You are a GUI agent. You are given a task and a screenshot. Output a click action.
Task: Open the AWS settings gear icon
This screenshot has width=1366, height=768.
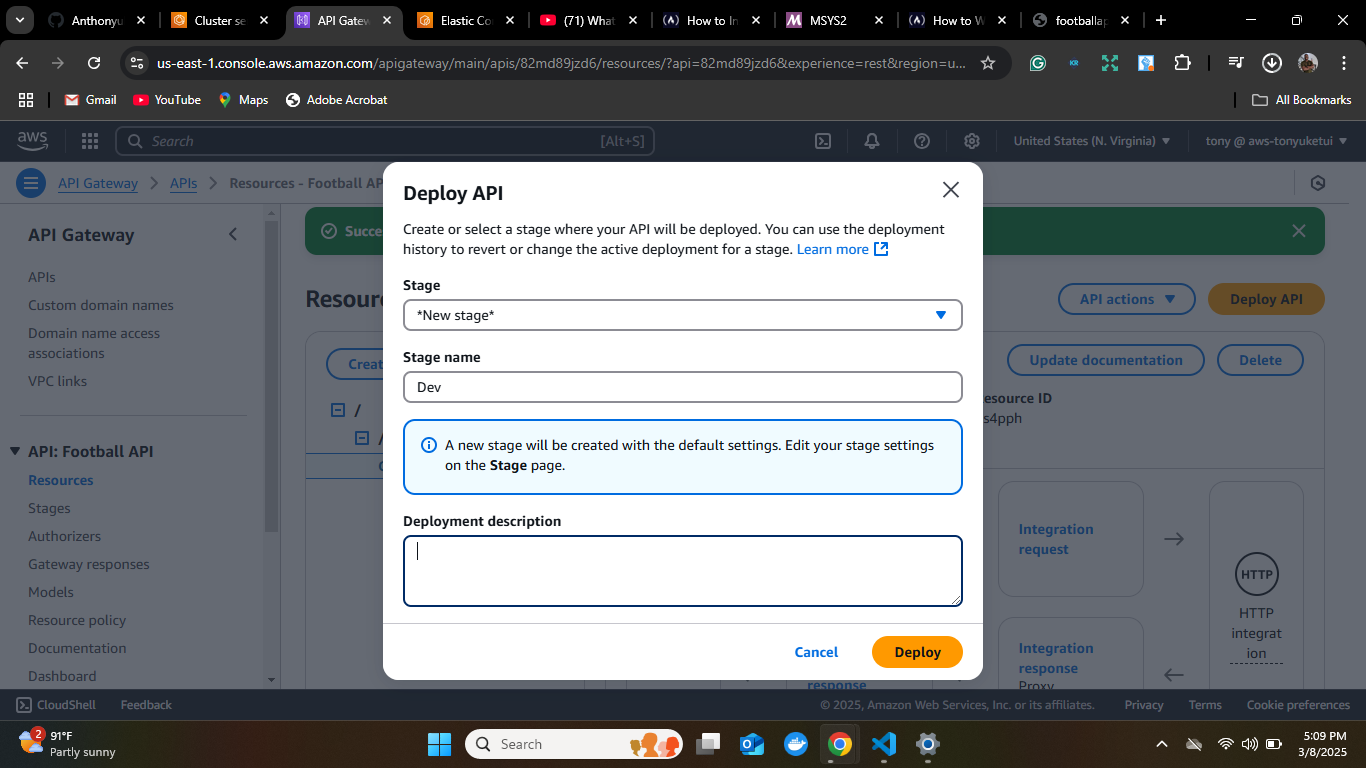click(971, 141)
